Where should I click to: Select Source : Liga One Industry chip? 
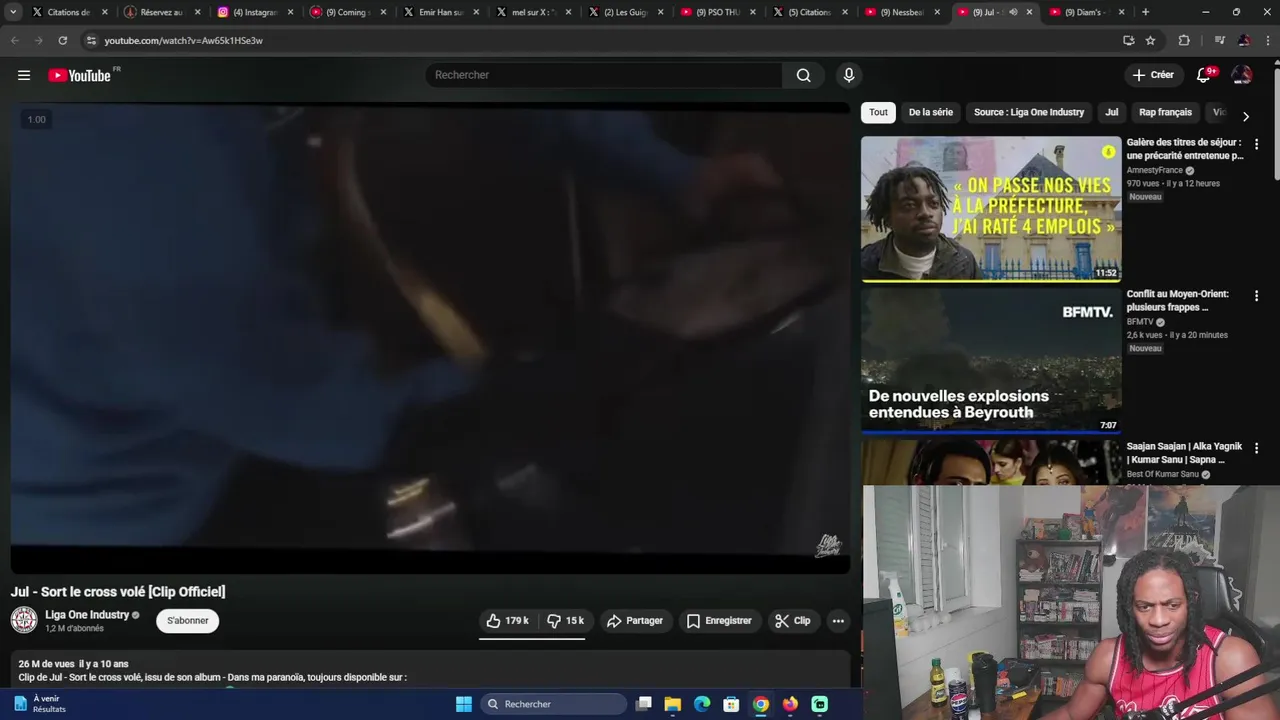click(x=1029, y=112)
